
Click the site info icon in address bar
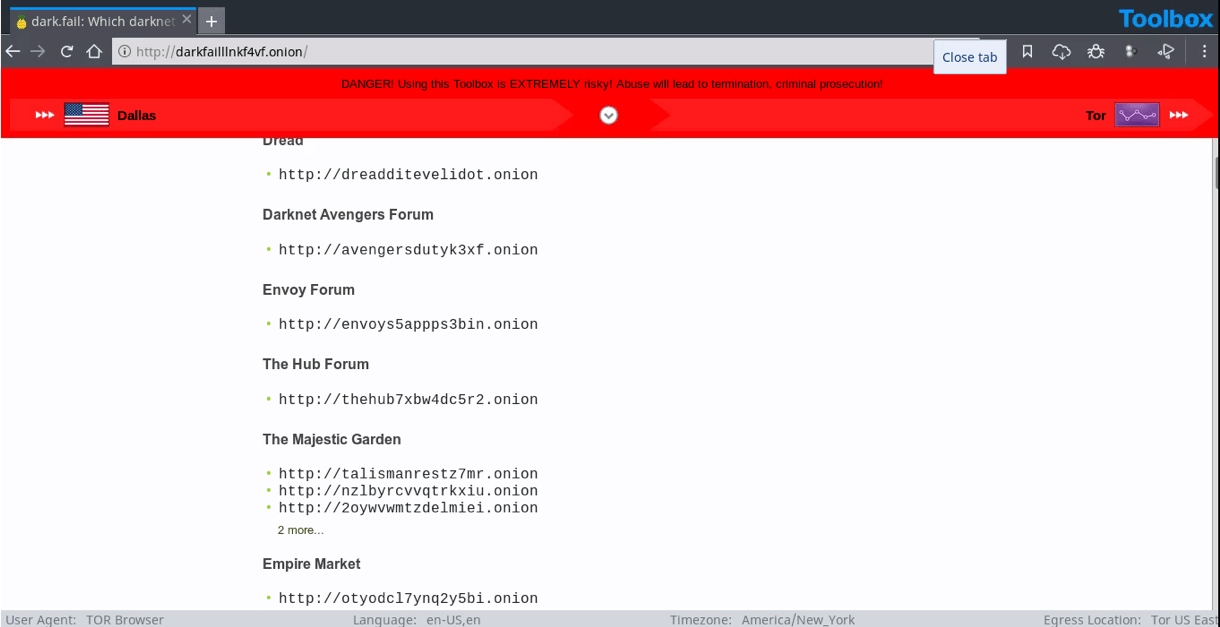click(125, 52)
